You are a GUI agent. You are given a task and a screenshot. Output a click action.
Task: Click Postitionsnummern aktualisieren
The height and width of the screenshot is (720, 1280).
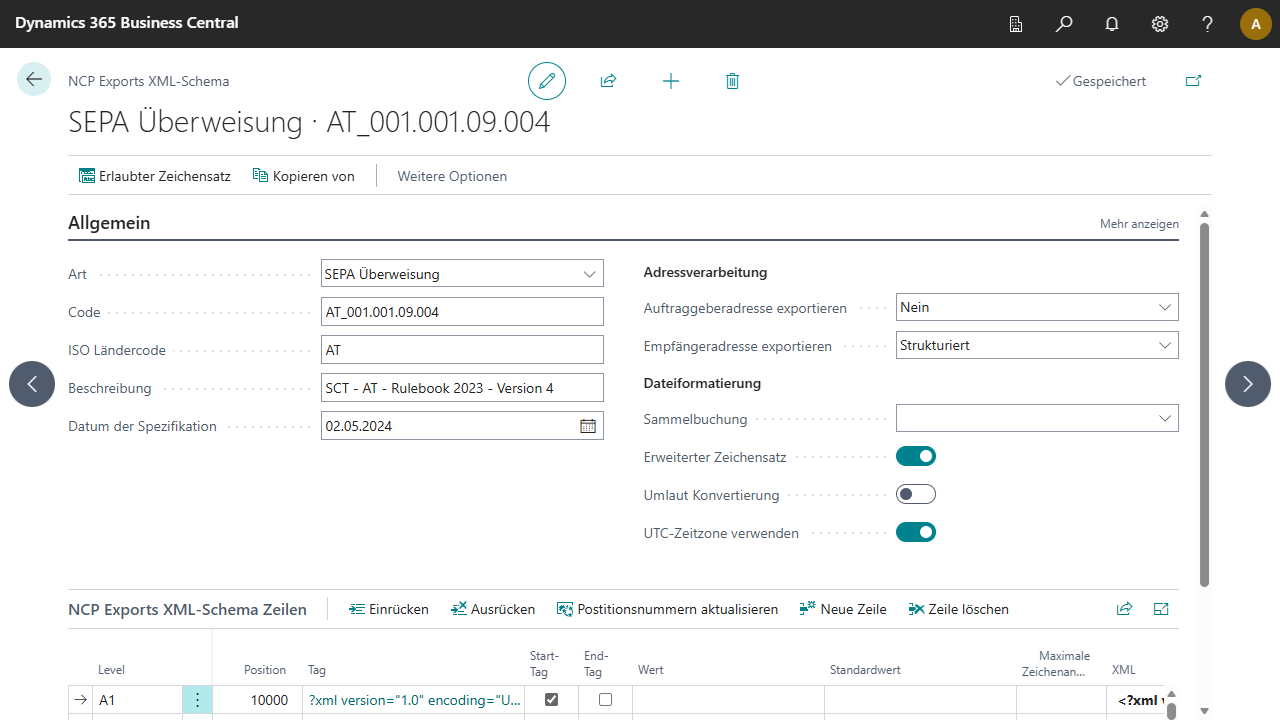[667, 609]
